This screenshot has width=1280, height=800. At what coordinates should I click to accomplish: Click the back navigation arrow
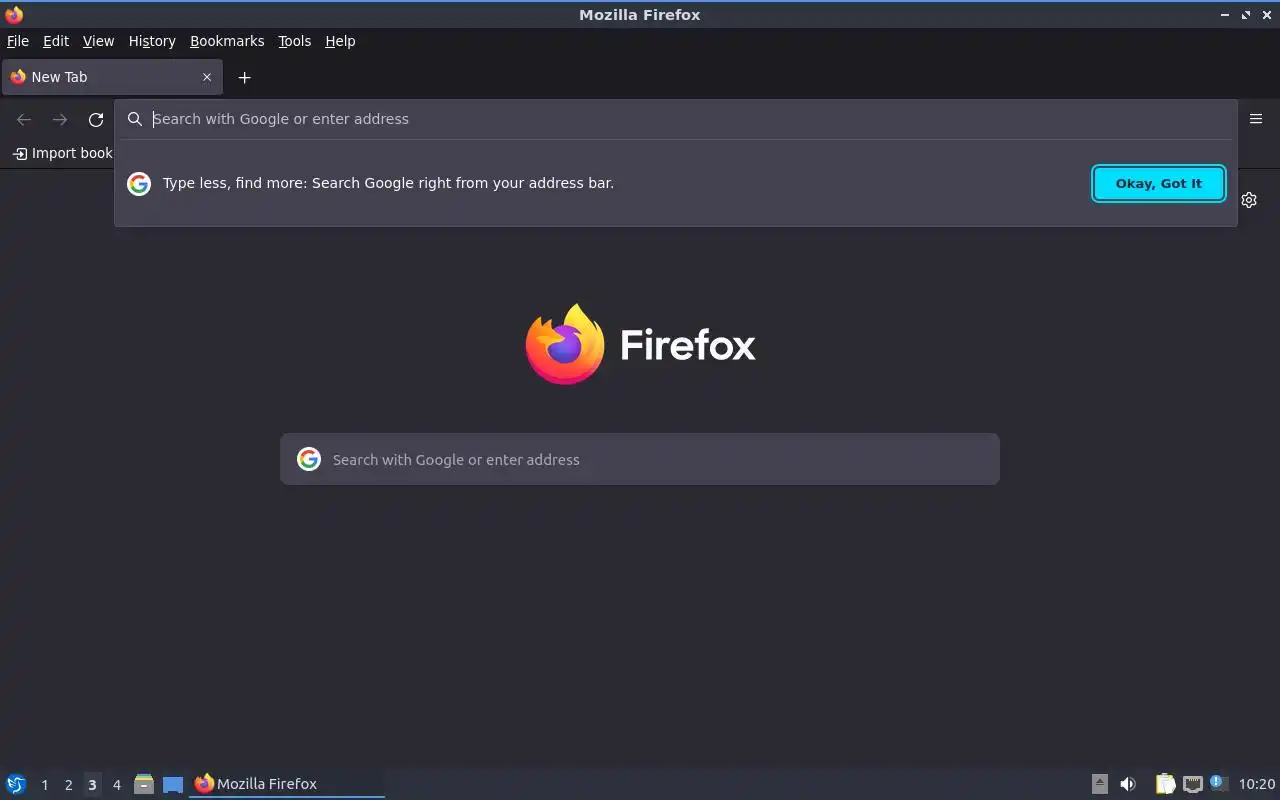(x=24, y=119)
